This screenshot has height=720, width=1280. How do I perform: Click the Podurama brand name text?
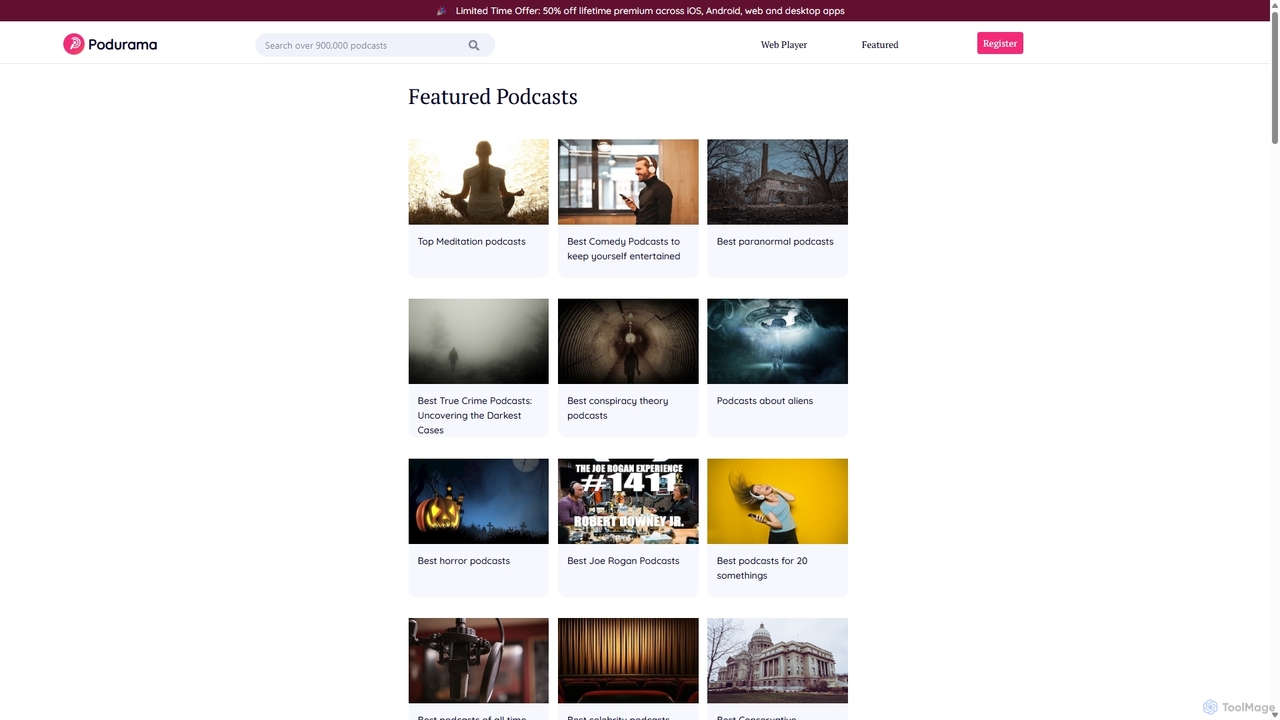coord(122,44)
